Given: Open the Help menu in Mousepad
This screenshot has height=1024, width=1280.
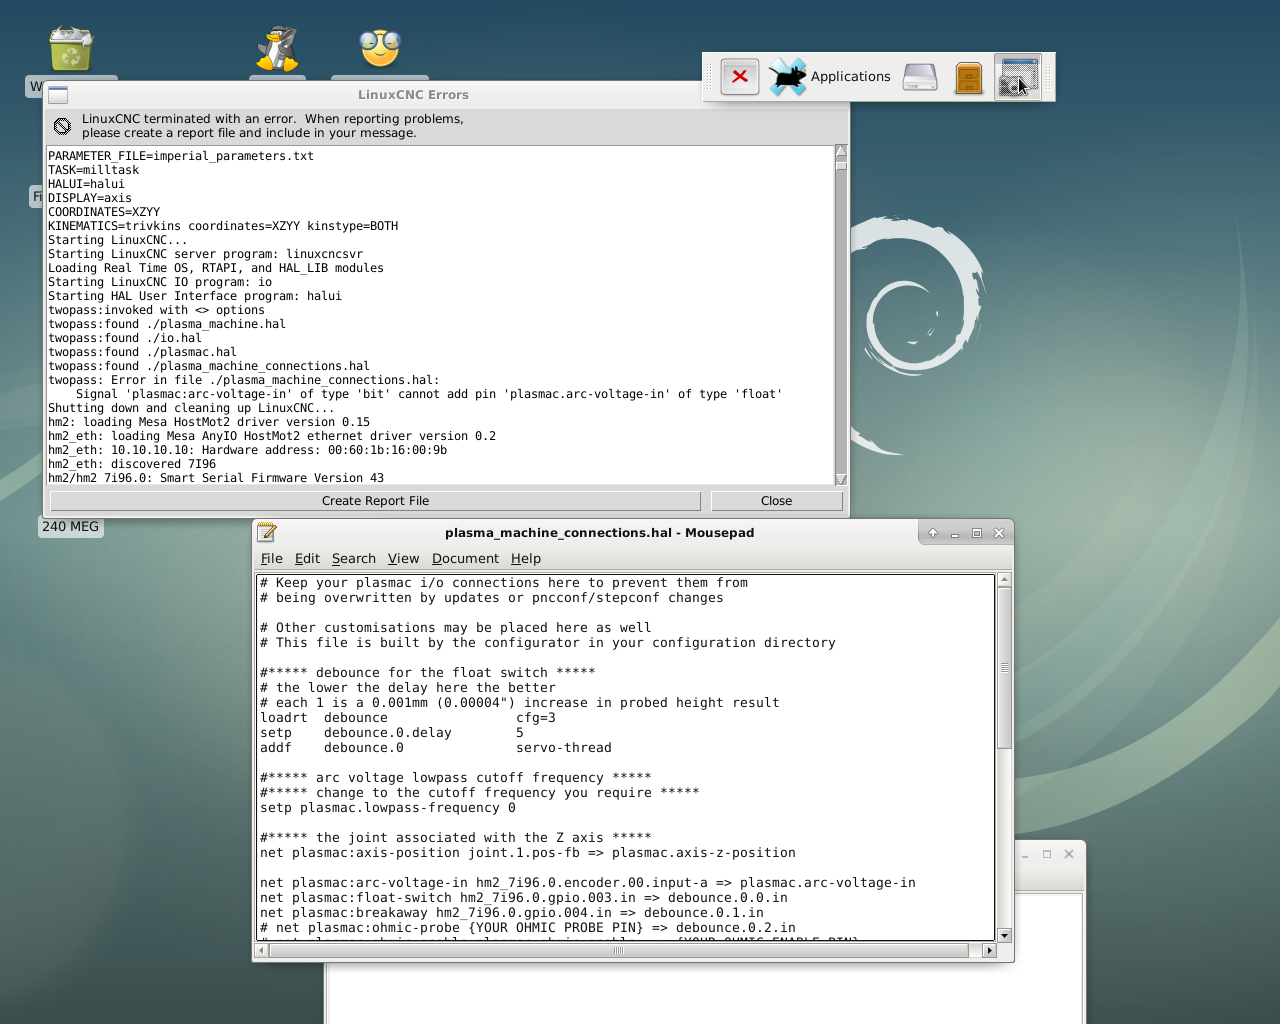Looking at the screenshot, I should point(525,559).
